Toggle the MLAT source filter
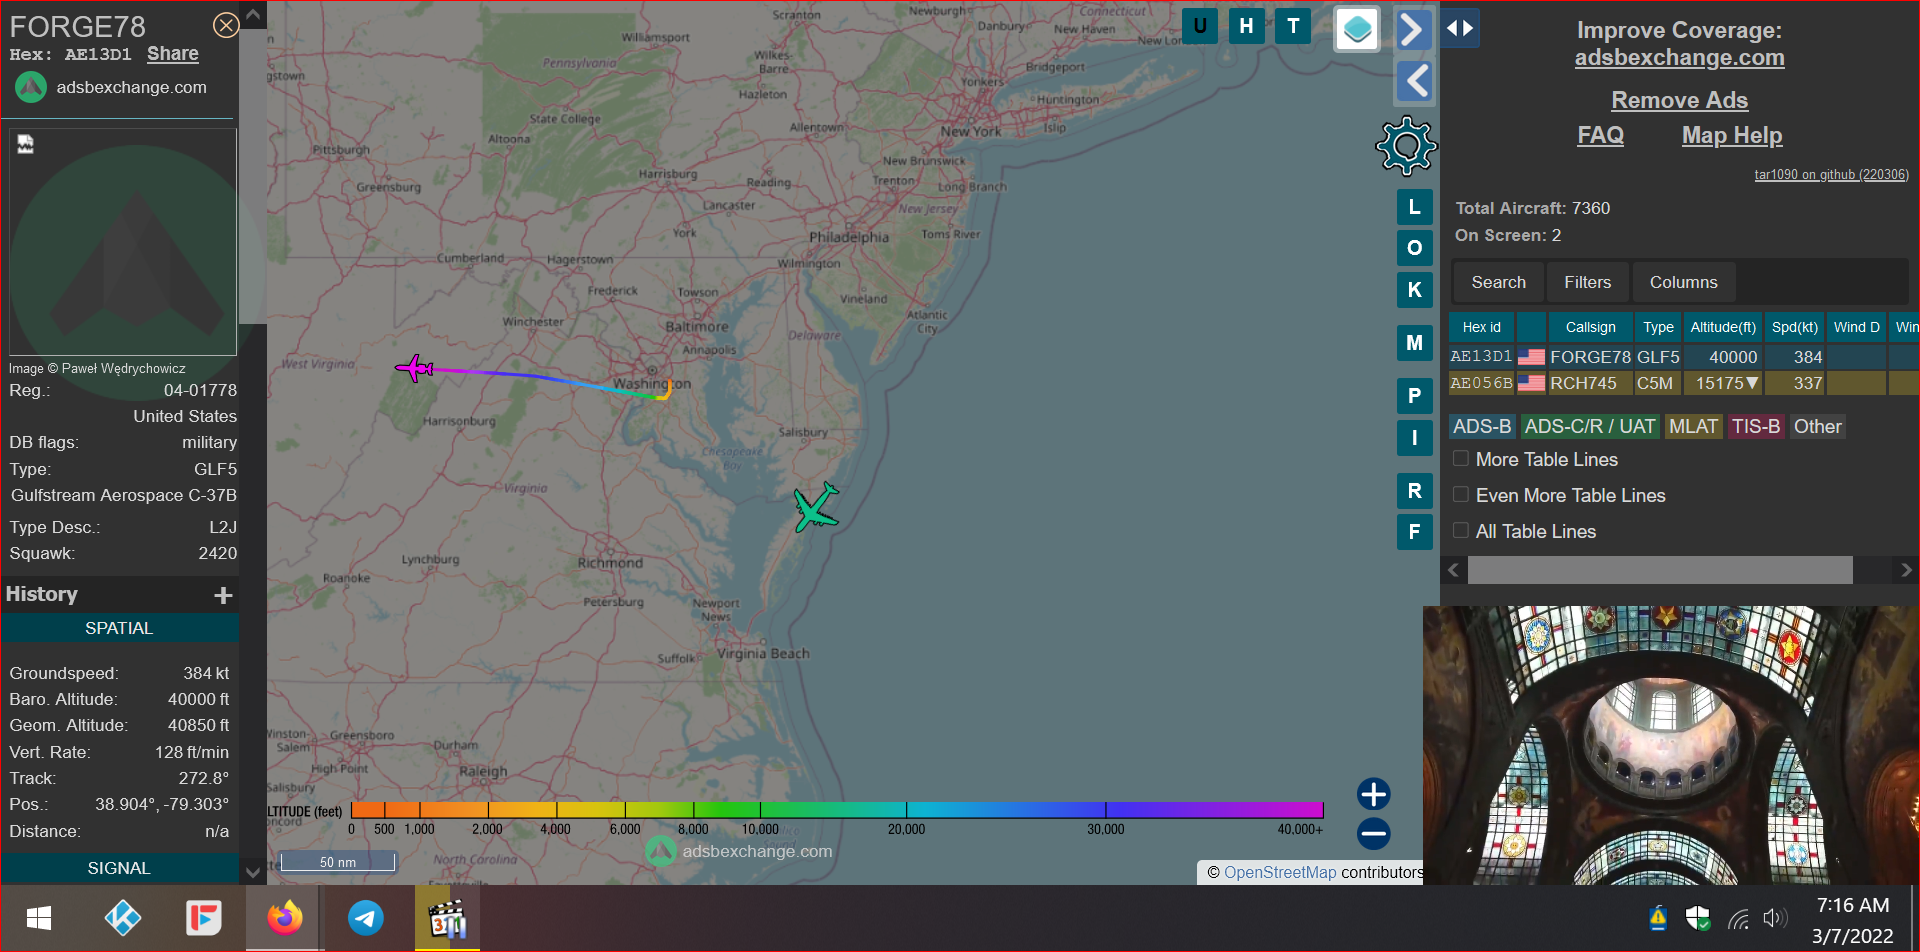The height and width of the screenshot is (952, 1920). point(1693,427)
